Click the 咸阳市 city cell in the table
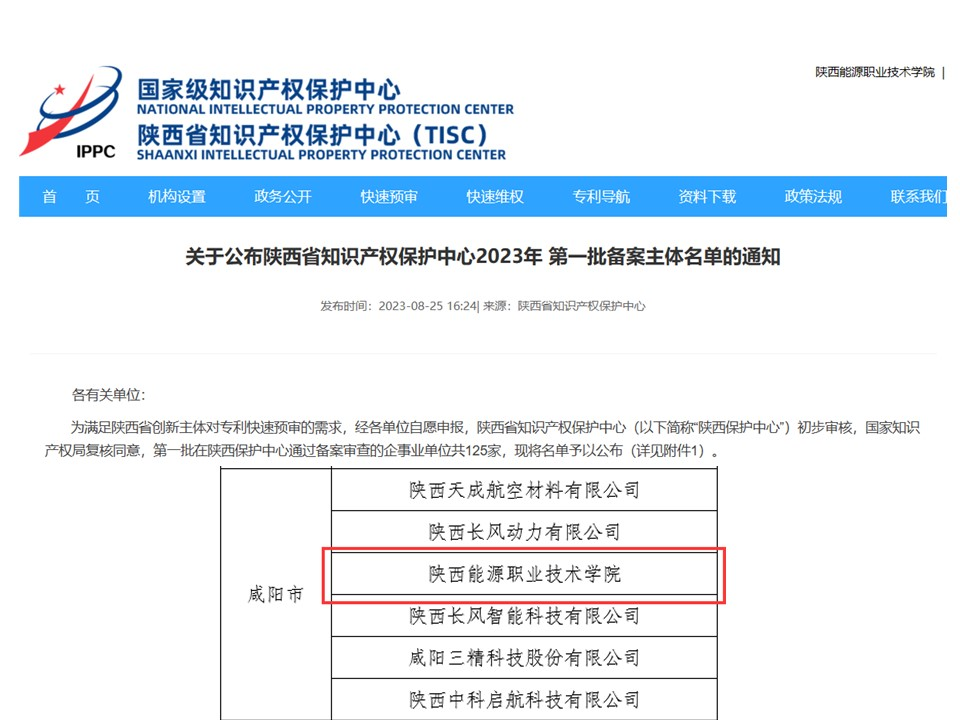960x720 pixels. point(275,595)
